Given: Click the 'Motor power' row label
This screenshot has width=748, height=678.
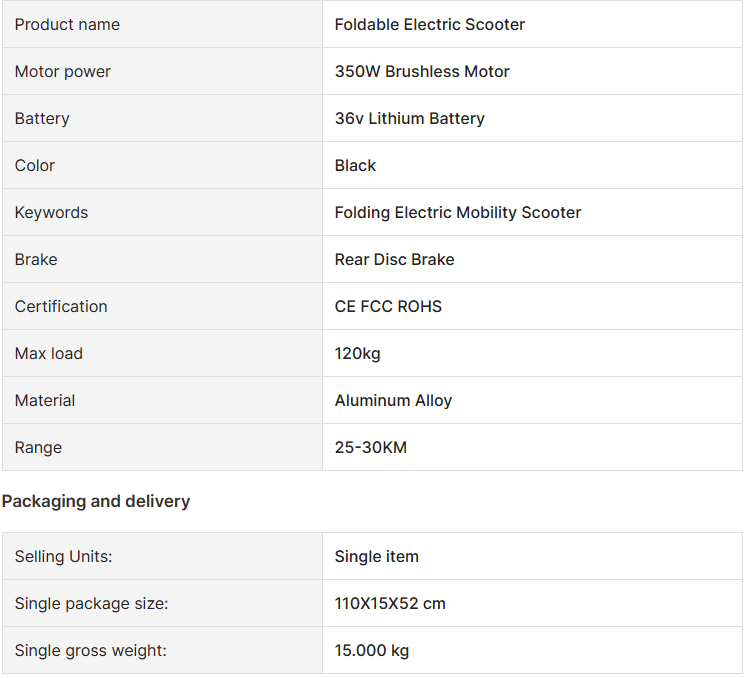Looking at the screenshot, I should [x=63, y=71].
